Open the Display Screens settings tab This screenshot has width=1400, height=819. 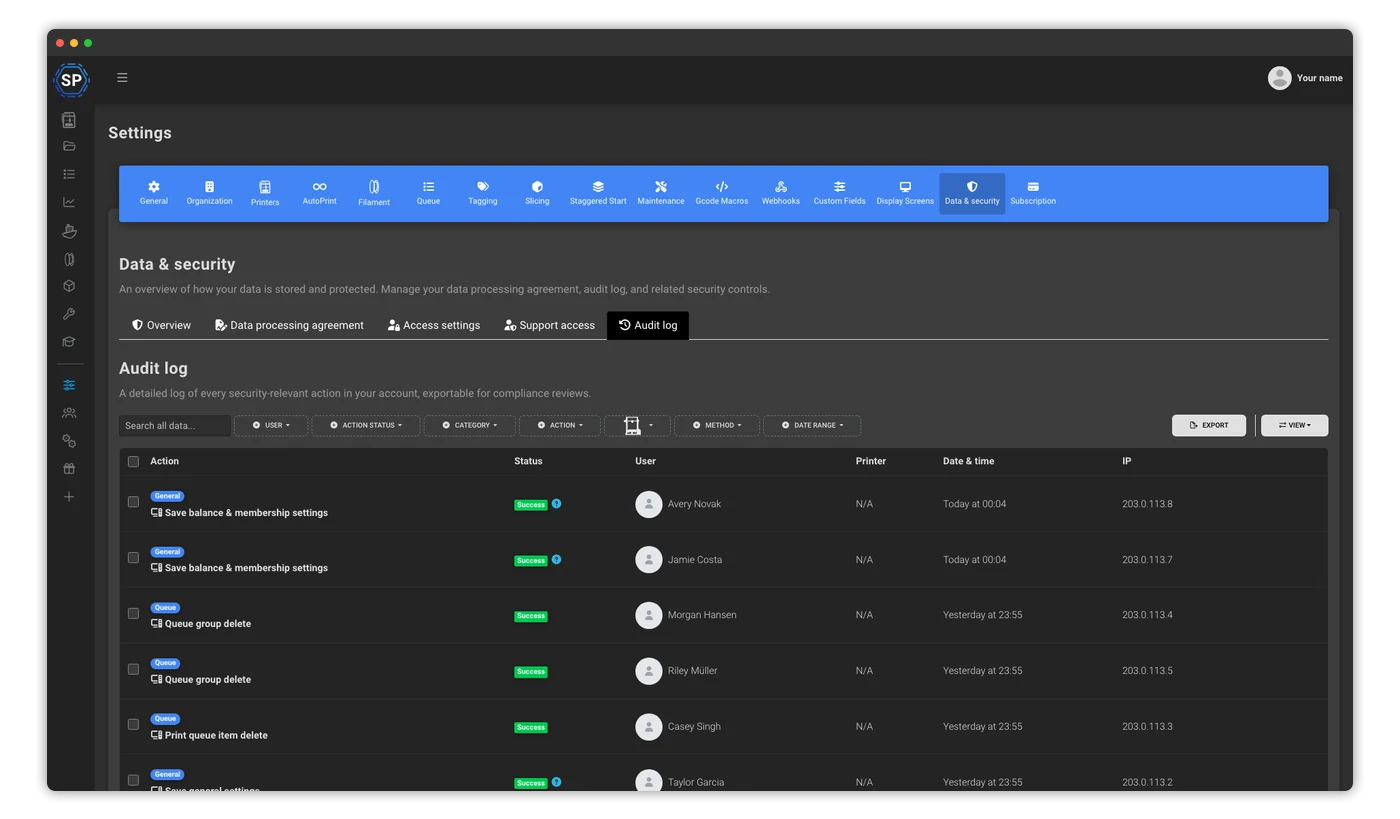(x=905, y=193)
